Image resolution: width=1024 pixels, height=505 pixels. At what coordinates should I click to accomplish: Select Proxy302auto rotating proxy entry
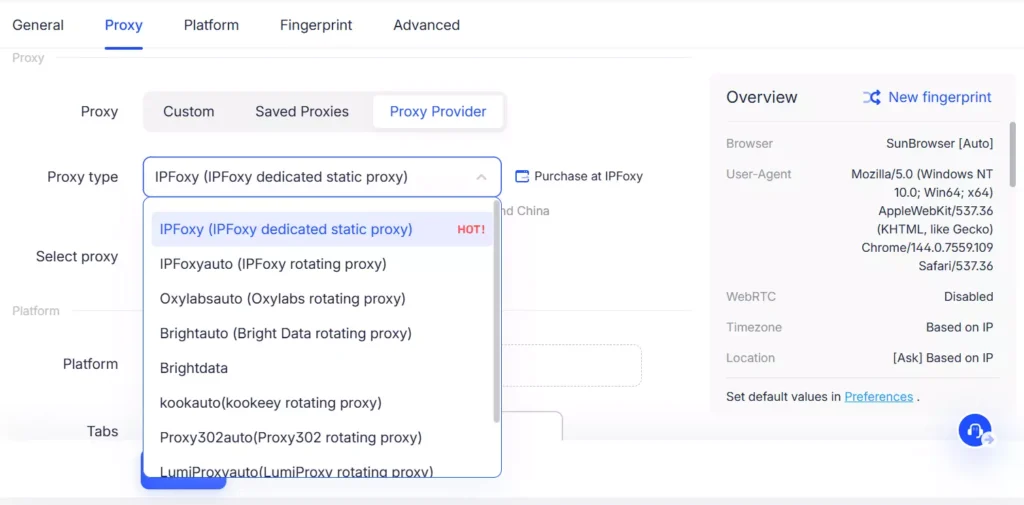291,438
